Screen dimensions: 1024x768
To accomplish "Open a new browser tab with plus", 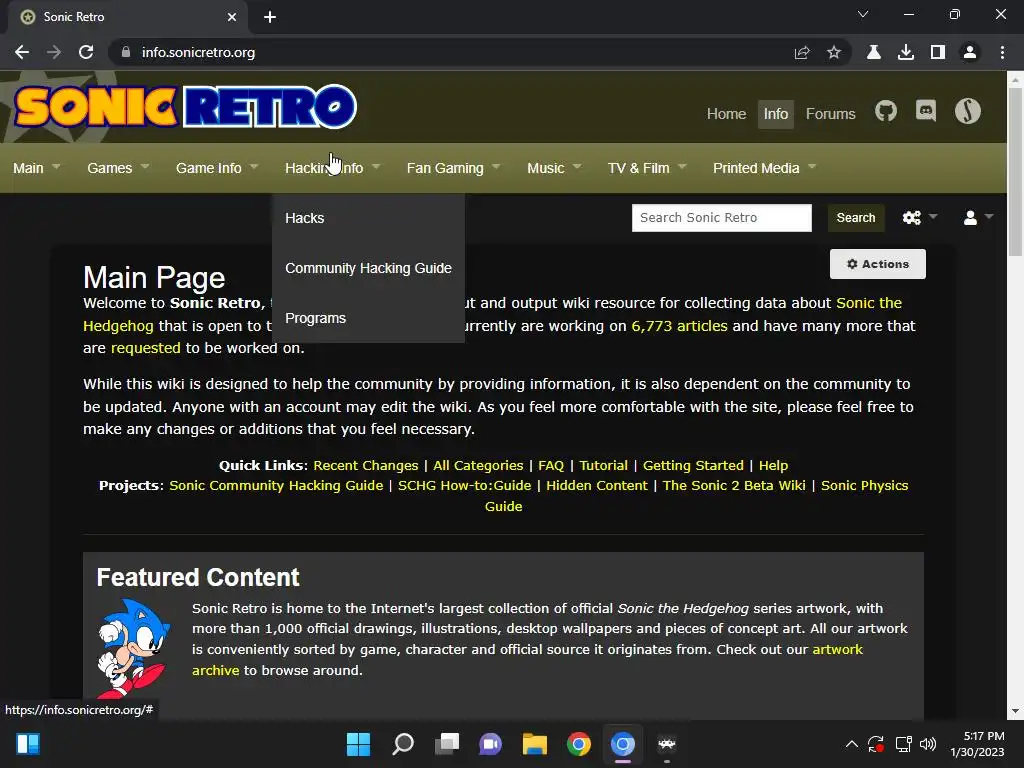I will [270, 17].
